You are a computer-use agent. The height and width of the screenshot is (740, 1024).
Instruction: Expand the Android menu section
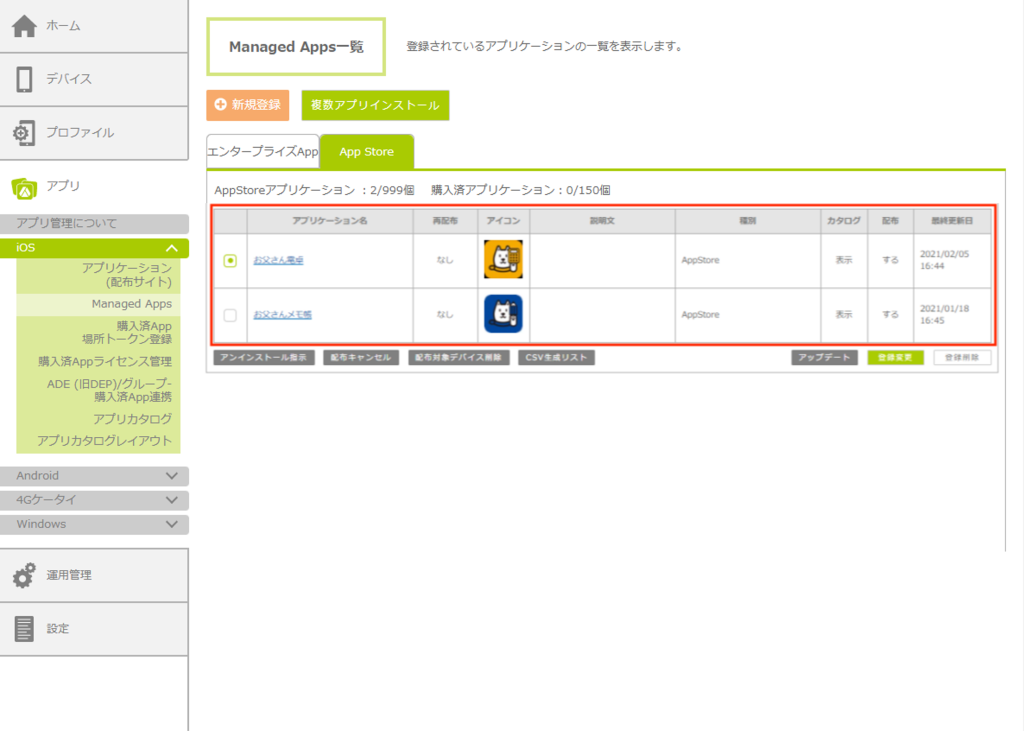172,476
